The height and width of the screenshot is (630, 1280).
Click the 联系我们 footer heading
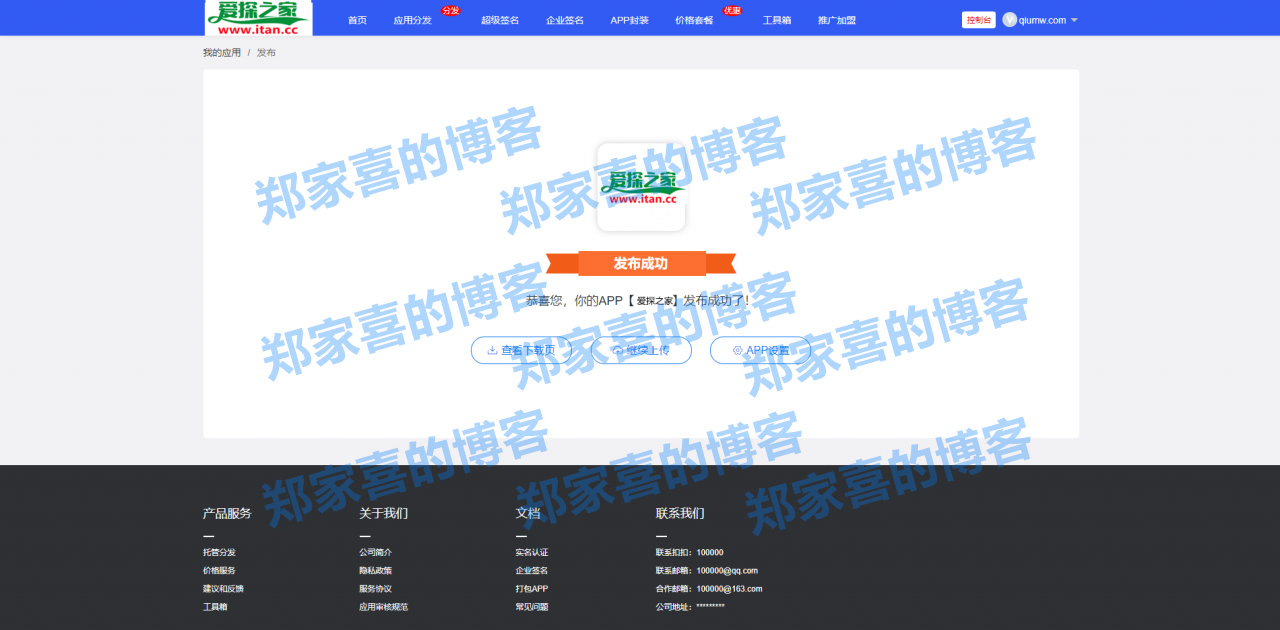pos(680,513)
